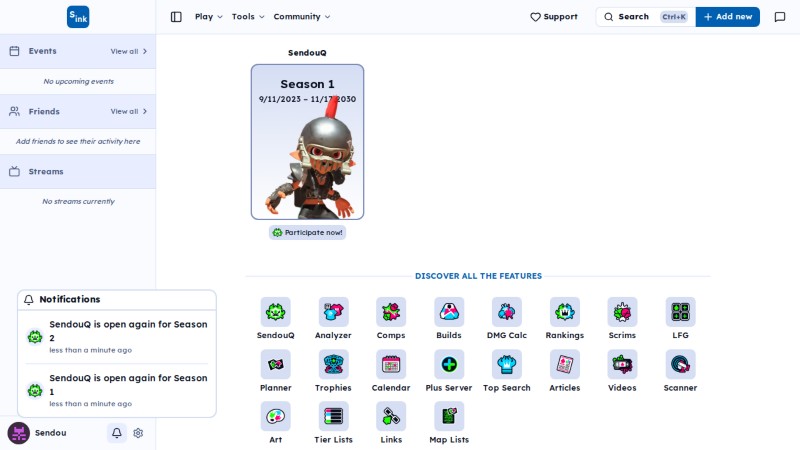Open the Scrims feature icon
The height and width of the screenshot is (450, 800).
point(622,312)
